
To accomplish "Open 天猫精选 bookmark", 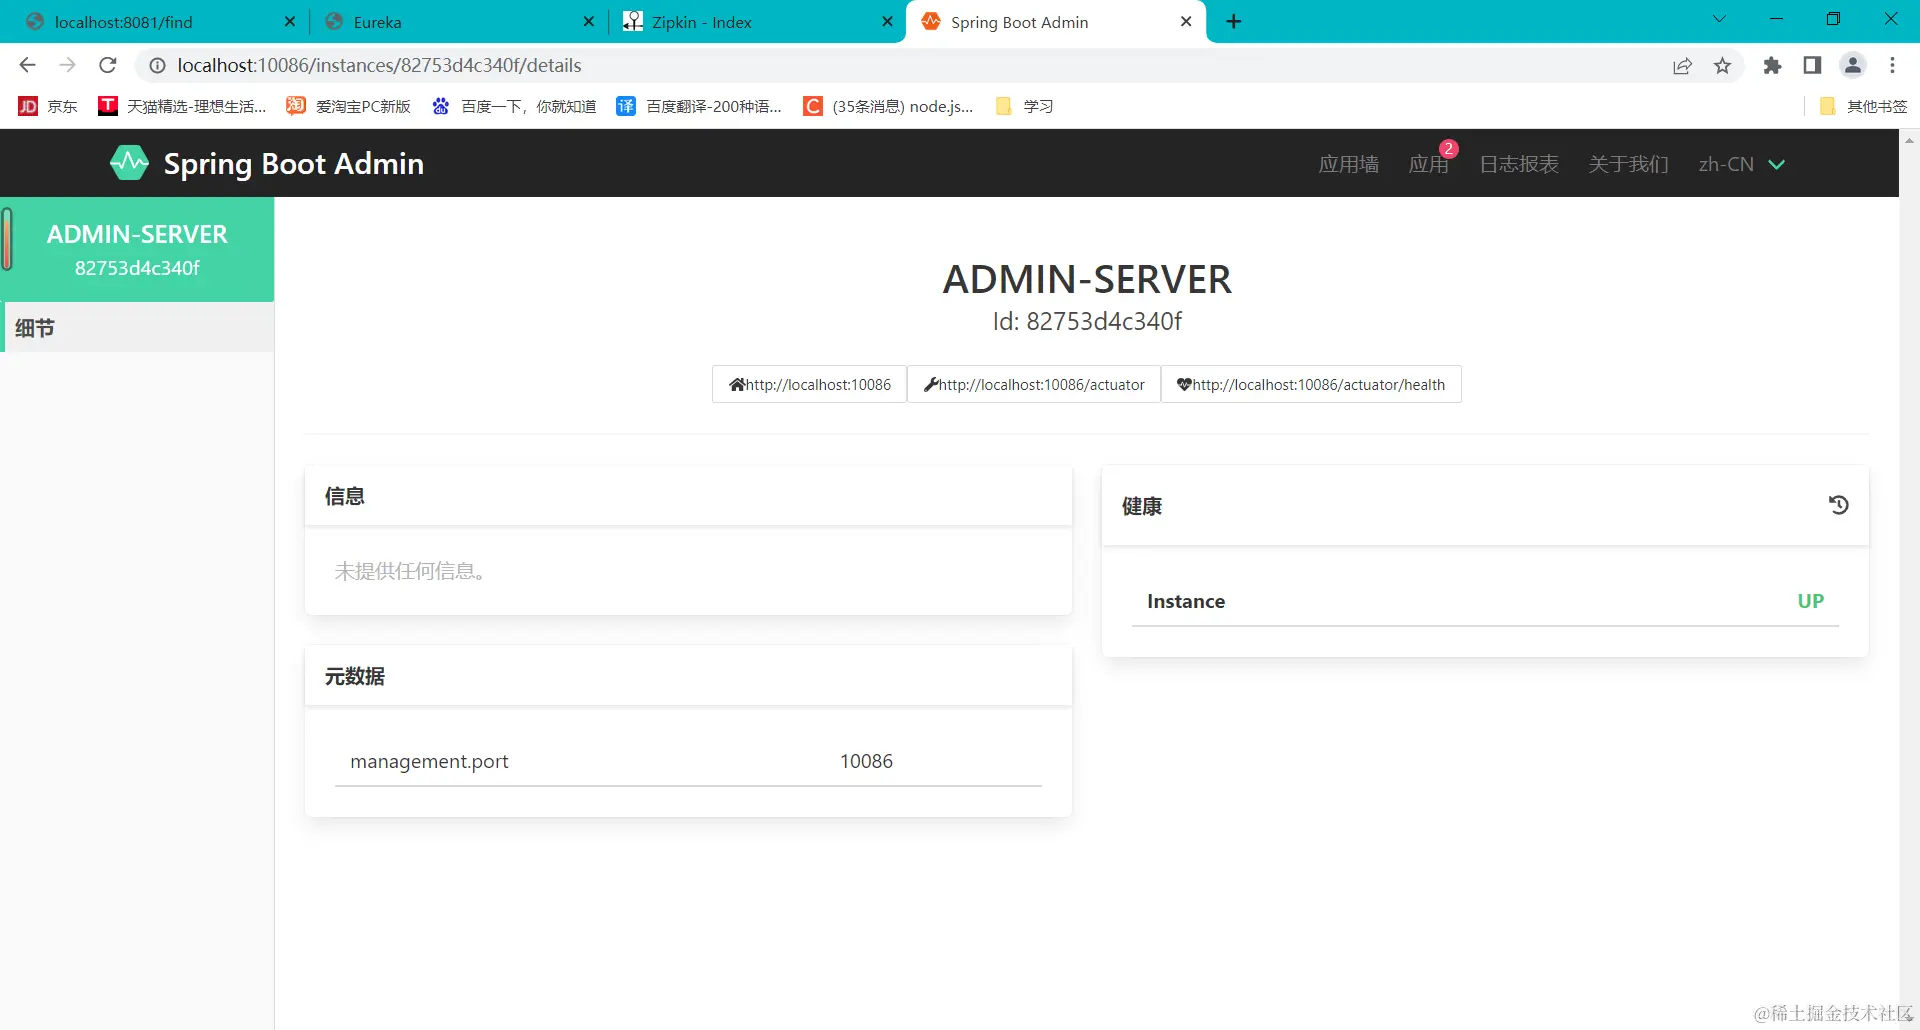I will (x=183, y=106).
